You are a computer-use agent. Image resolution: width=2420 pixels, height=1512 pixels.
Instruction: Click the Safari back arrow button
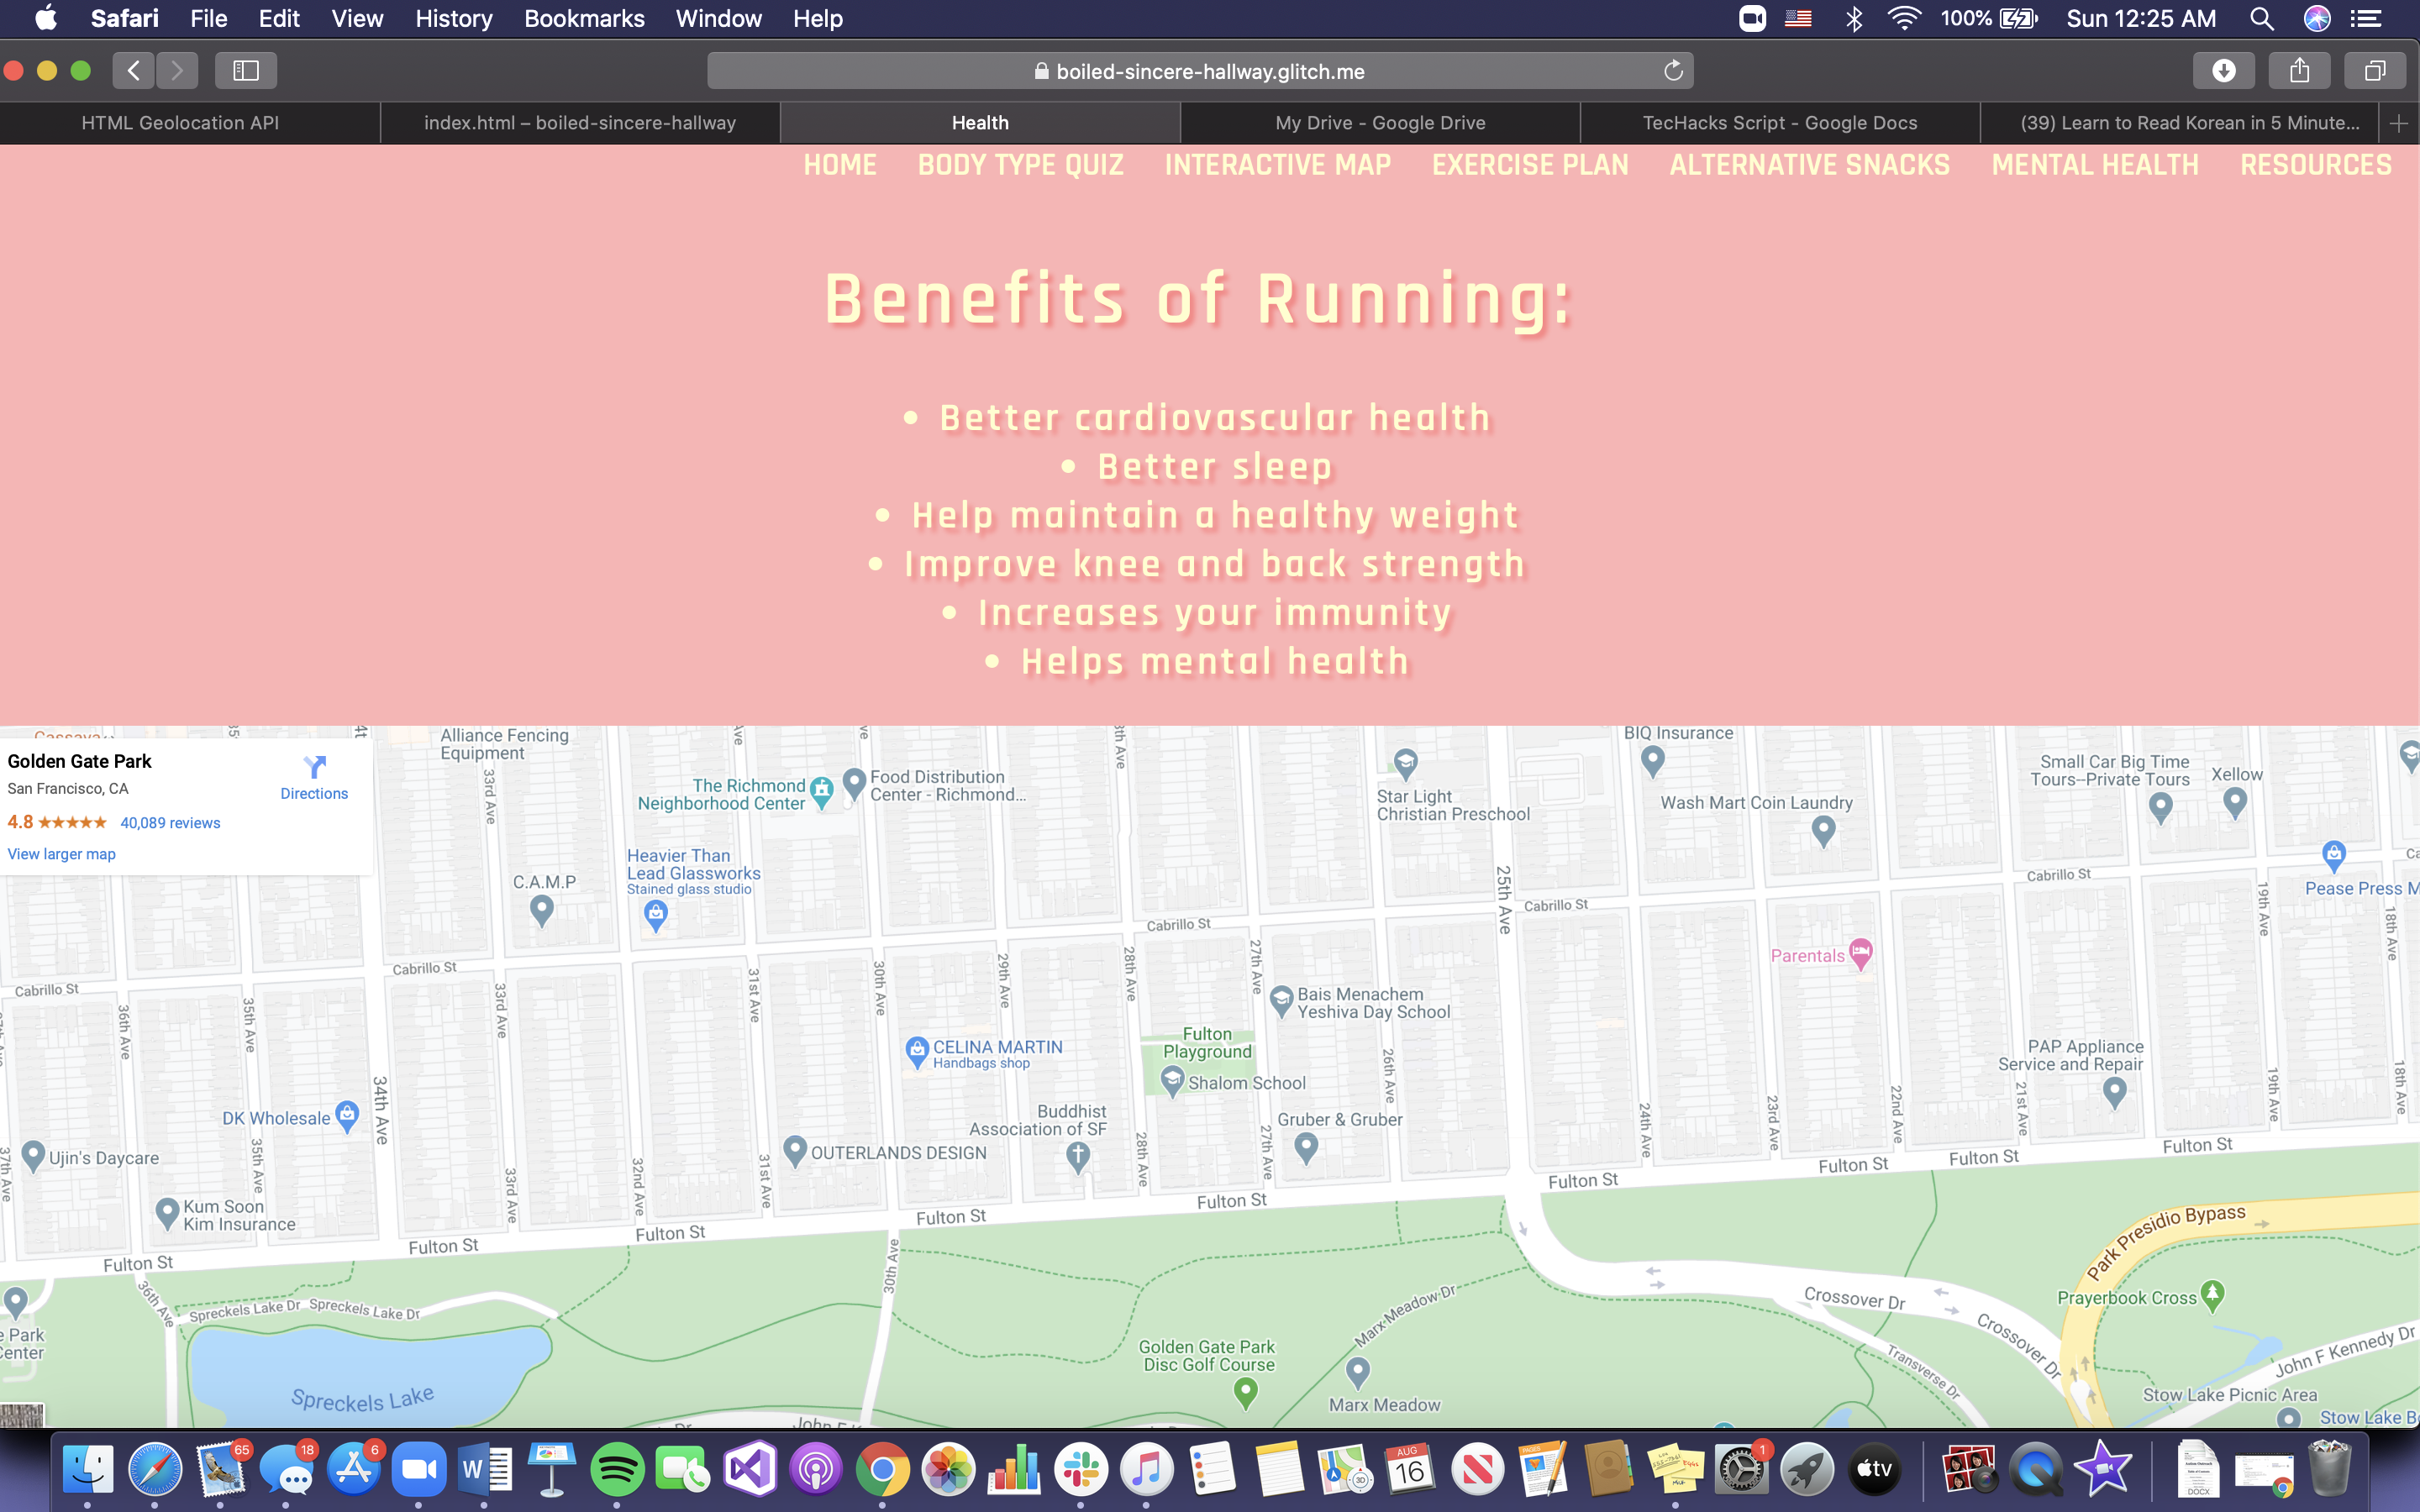click(134, 71)
